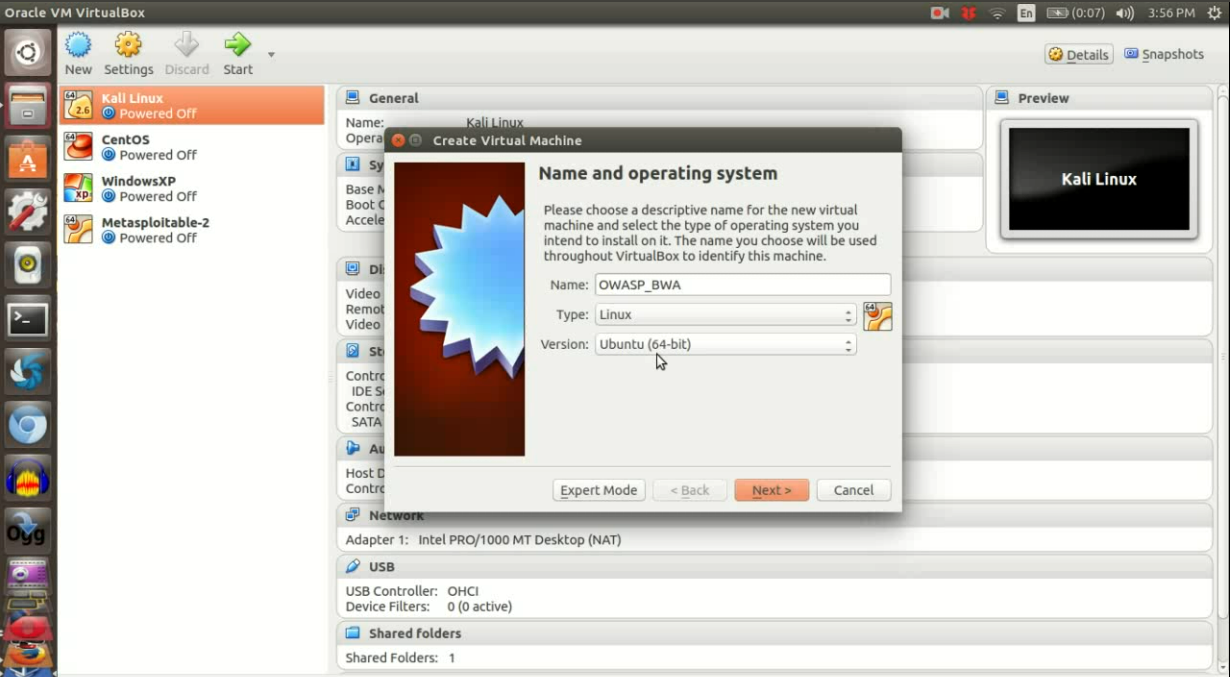Open the Ubuntu dash home launcher icon
This screenshot has height=677, width=1230.
click(27, 52)
